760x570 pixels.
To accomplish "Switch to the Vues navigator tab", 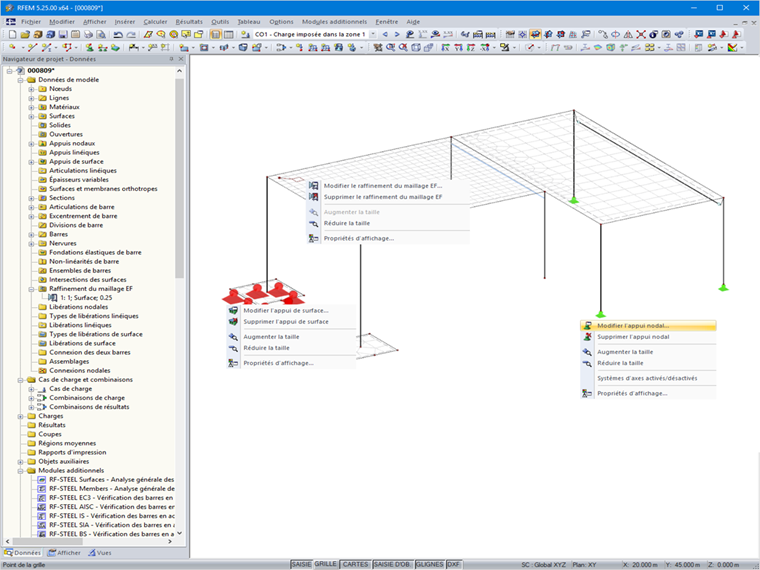I will [99, 553].
